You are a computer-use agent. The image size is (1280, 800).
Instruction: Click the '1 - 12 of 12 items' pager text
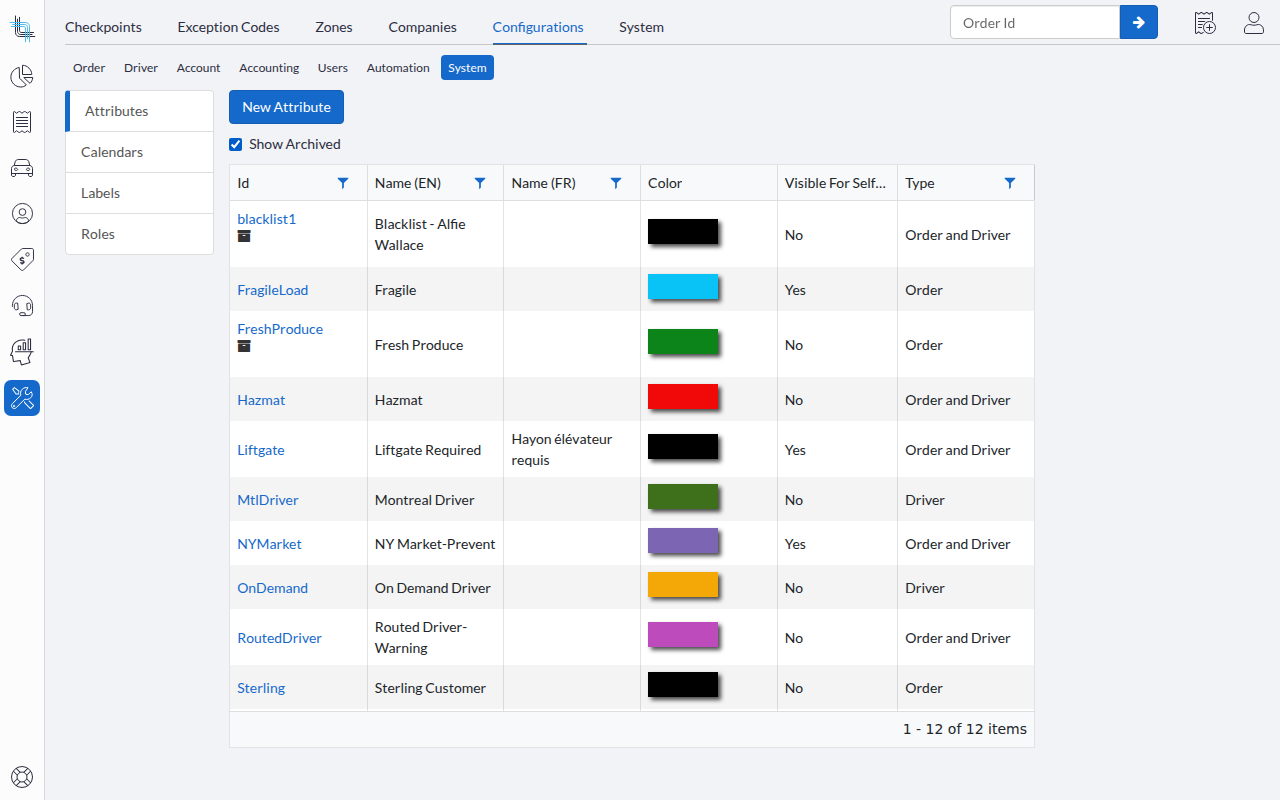pyautogui.click(x=965, y=729)
